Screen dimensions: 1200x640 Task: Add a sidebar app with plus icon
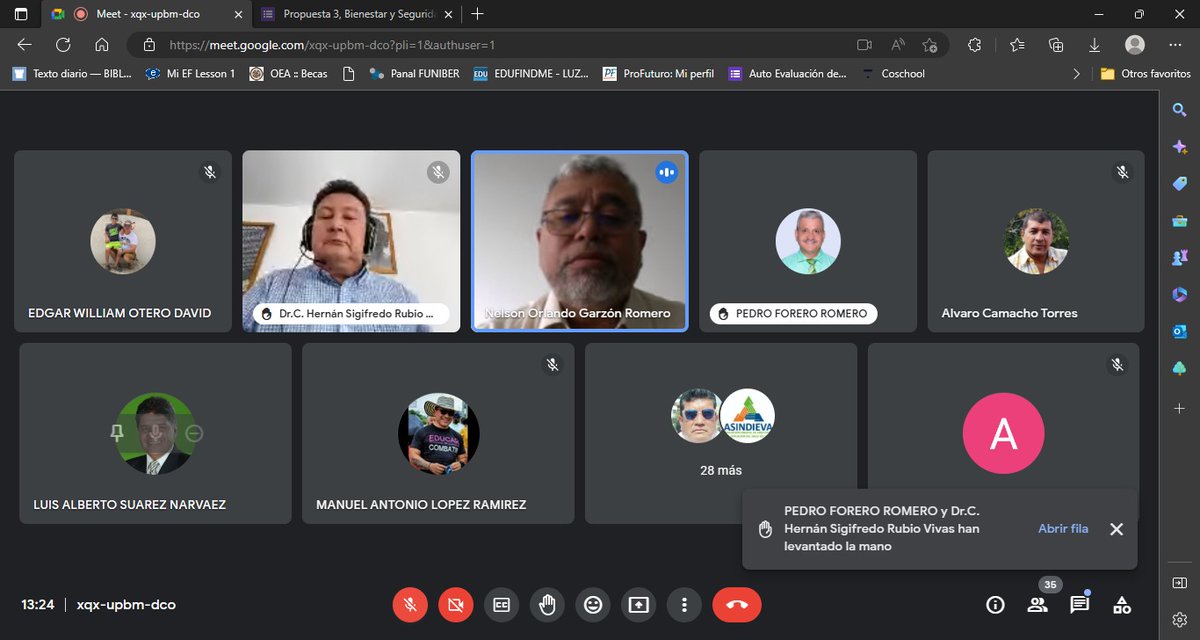1180,408
